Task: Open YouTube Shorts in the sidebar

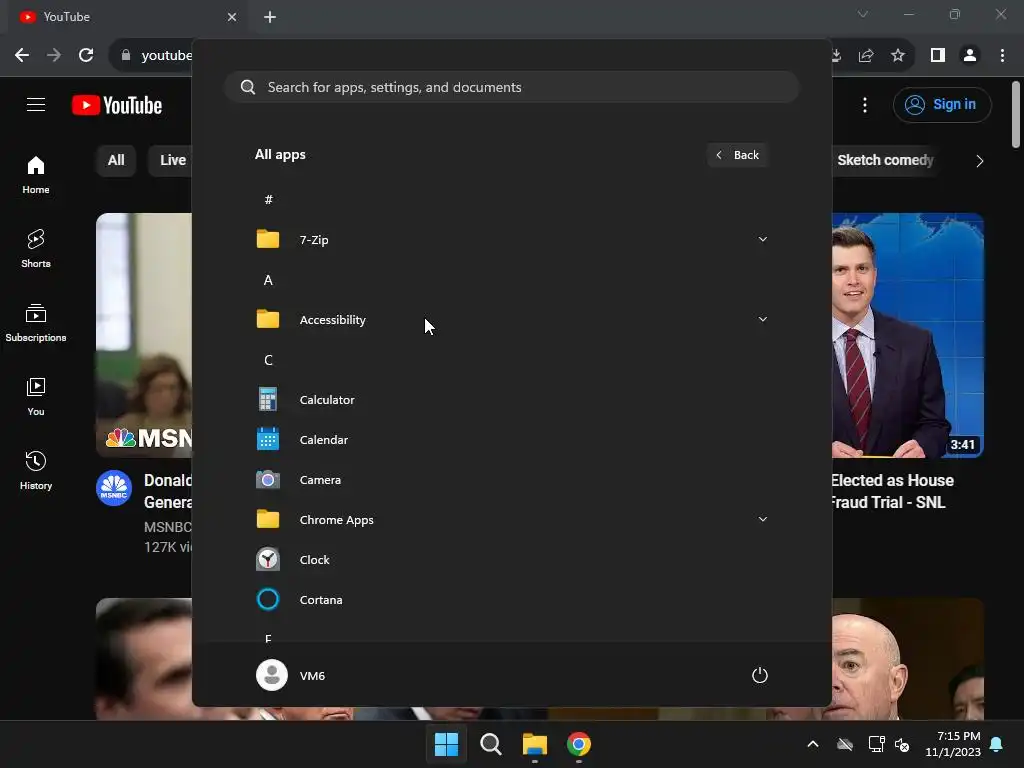Action: [36, 249]
